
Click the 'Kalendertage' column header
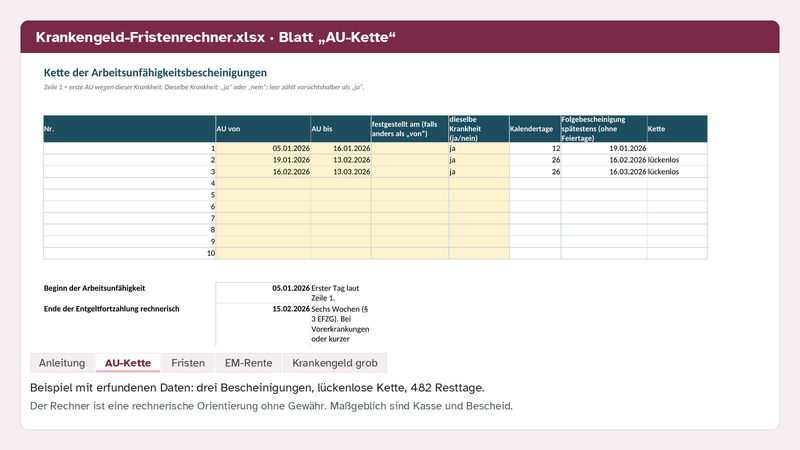coord(535,129)
